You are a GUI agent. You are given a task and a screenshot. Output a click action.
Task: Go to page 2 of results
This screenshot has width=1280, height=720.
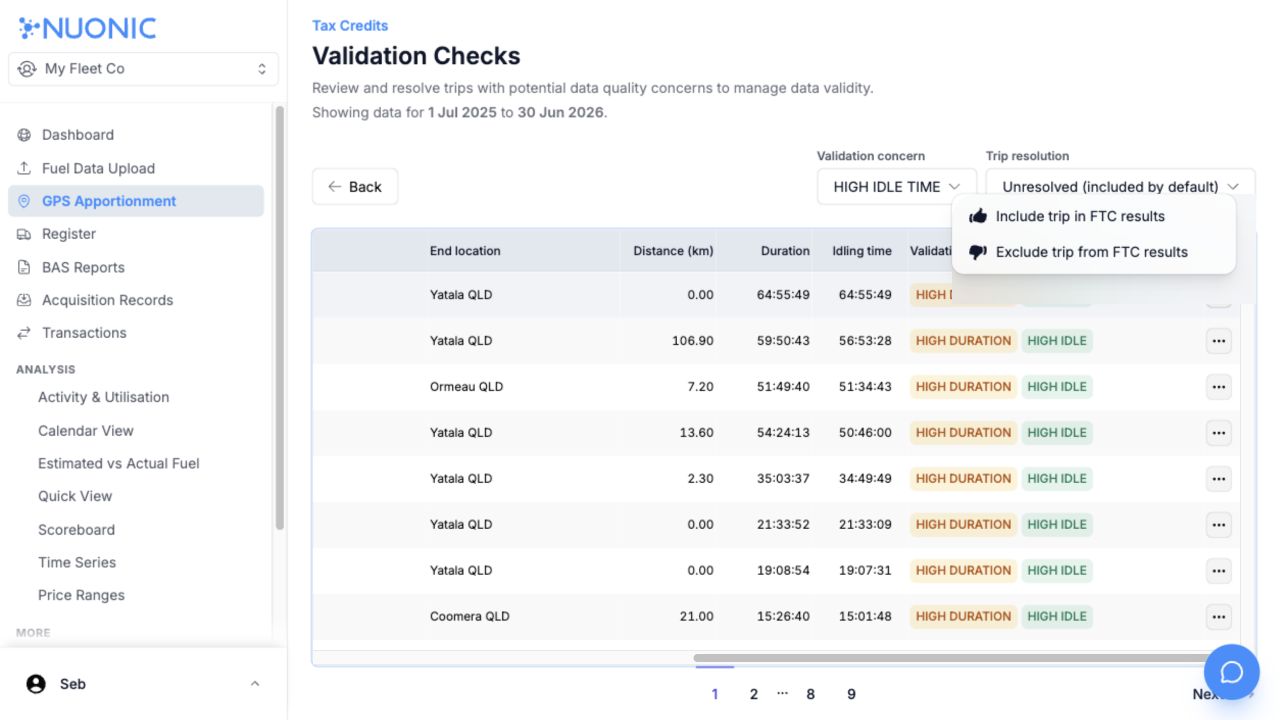[x=754, y=694]
